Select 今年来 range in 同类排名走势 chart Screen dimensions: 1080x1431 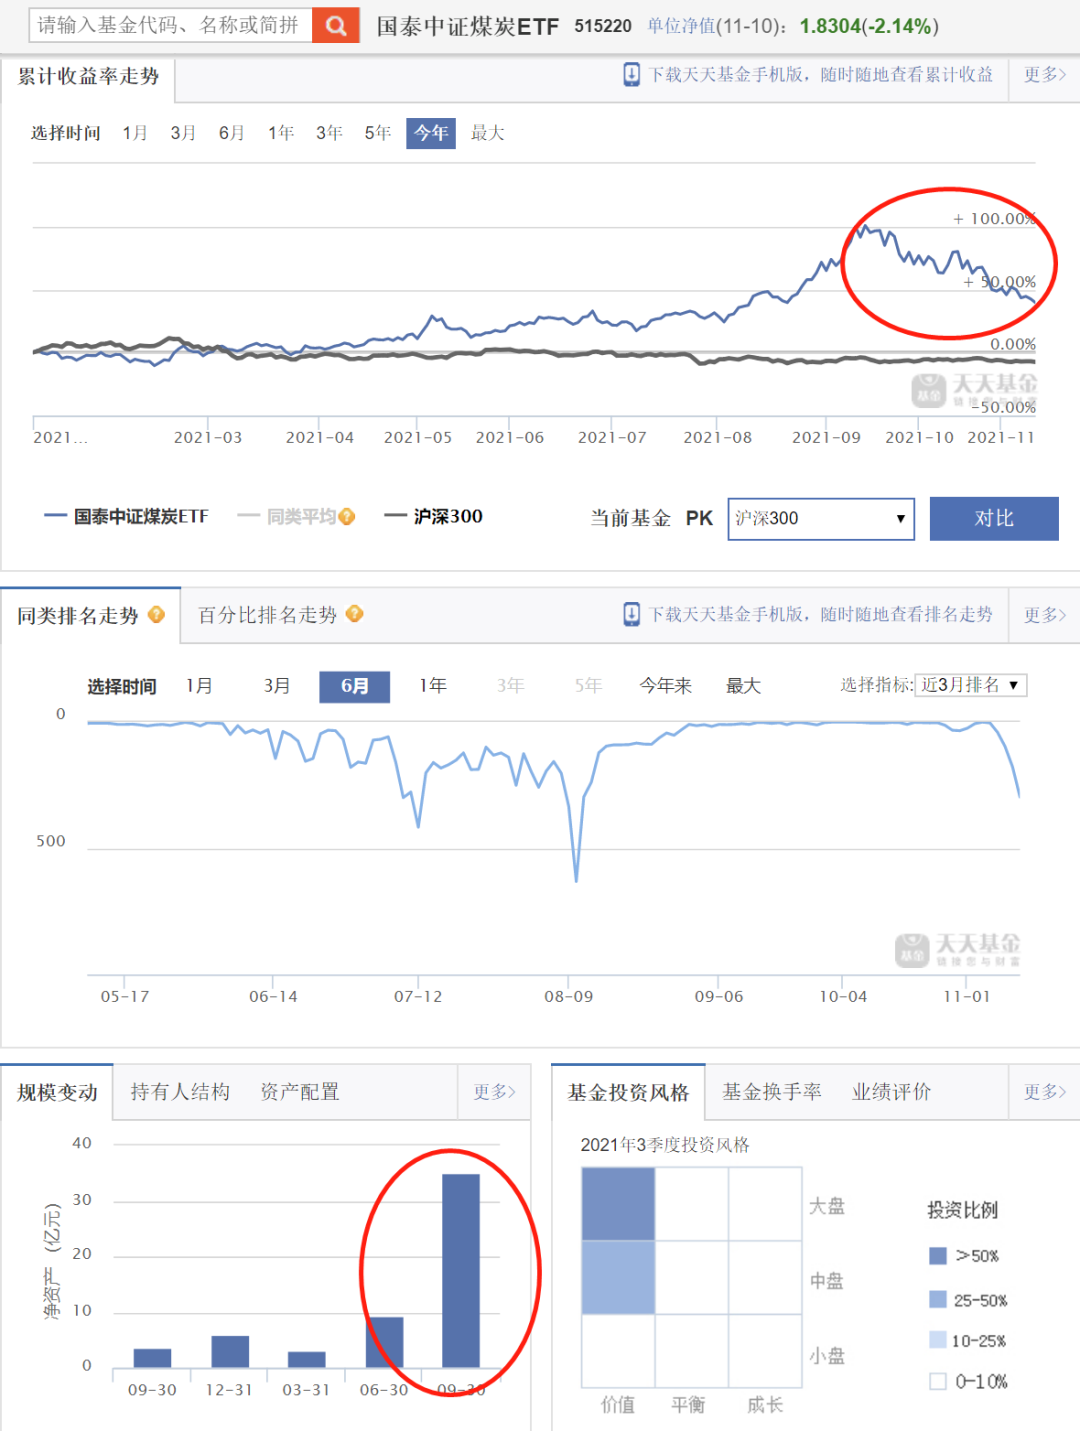pyautogui.click(x=666, y=686)
